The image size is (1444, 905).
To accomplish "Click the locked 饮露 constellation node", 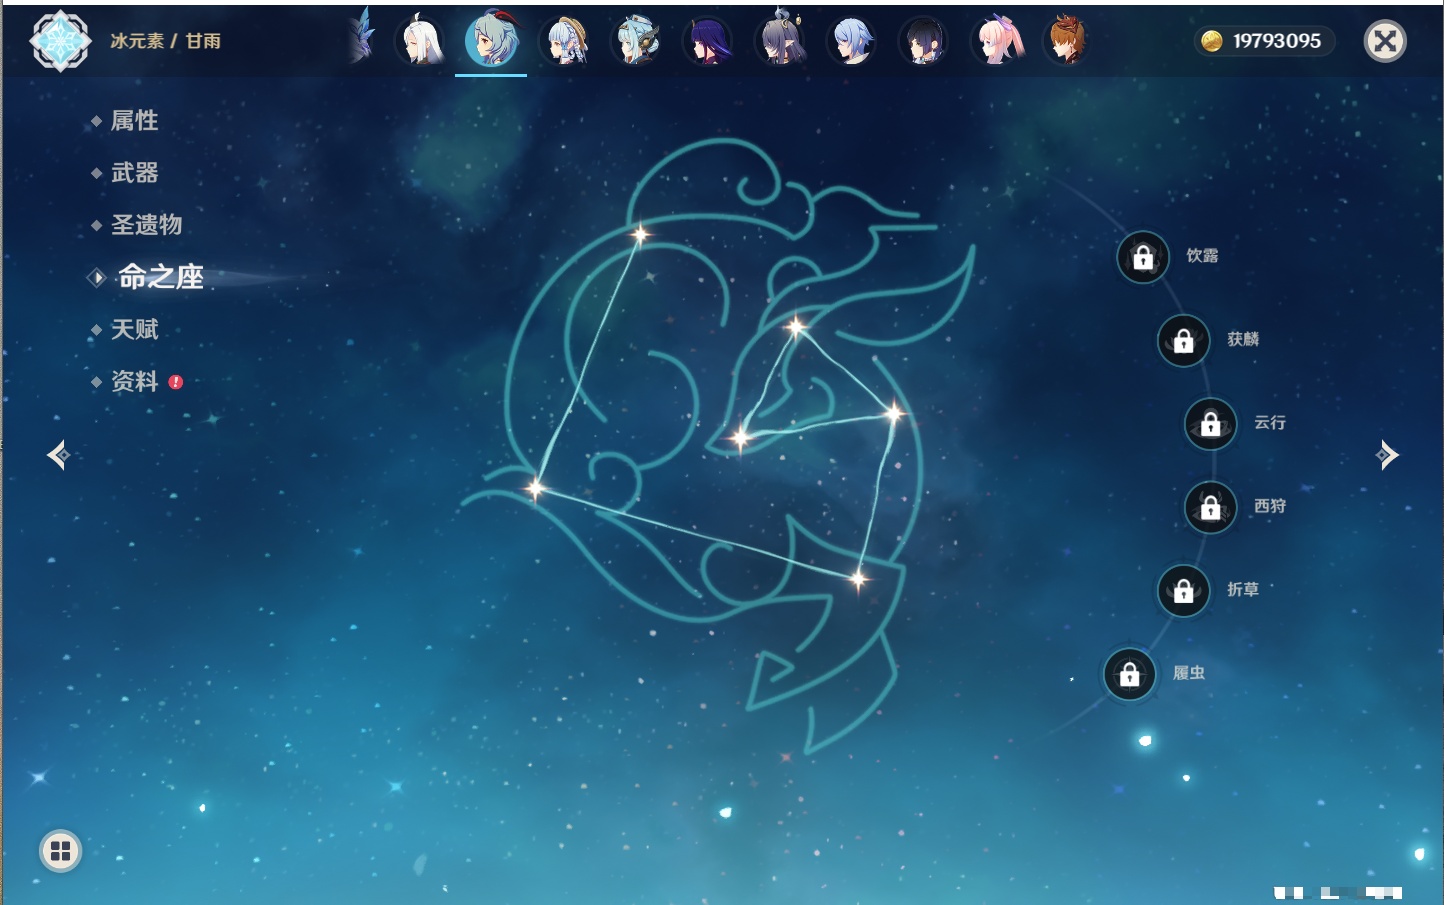I will tap(1143, 258).
